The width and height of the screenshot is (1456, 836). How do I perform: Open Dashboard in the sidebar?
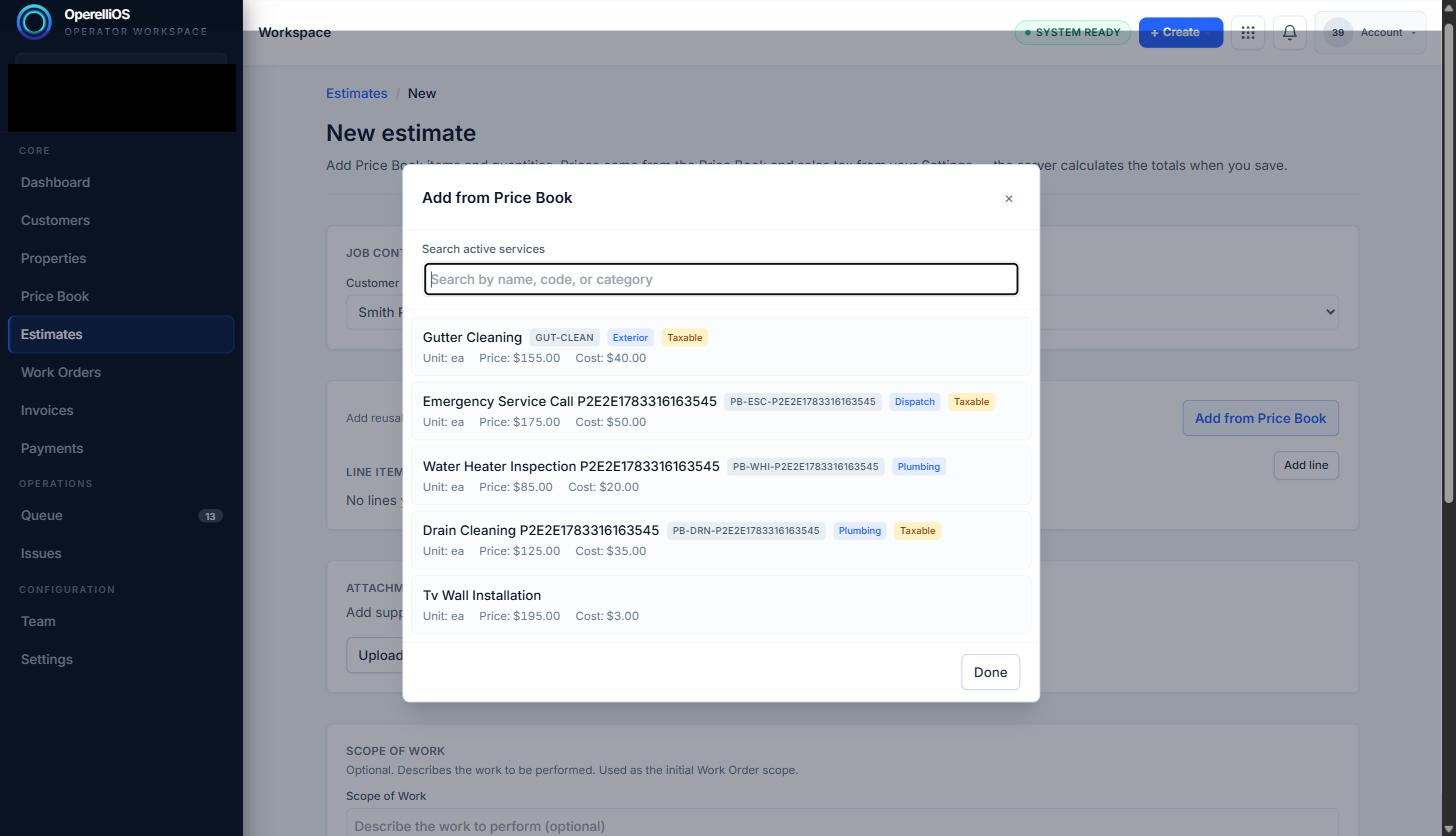(x=121, y=182)
